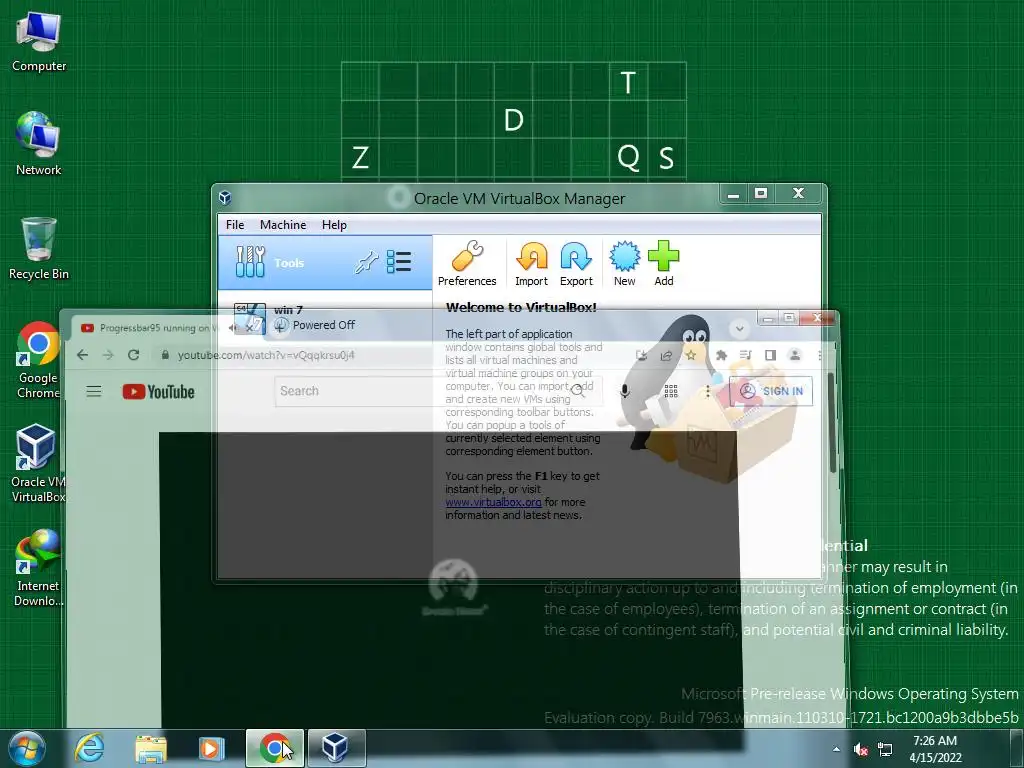This screenshot has width=1024, height=768.
Task: Click the pin icon beside Tools
Action: point(366,263)
